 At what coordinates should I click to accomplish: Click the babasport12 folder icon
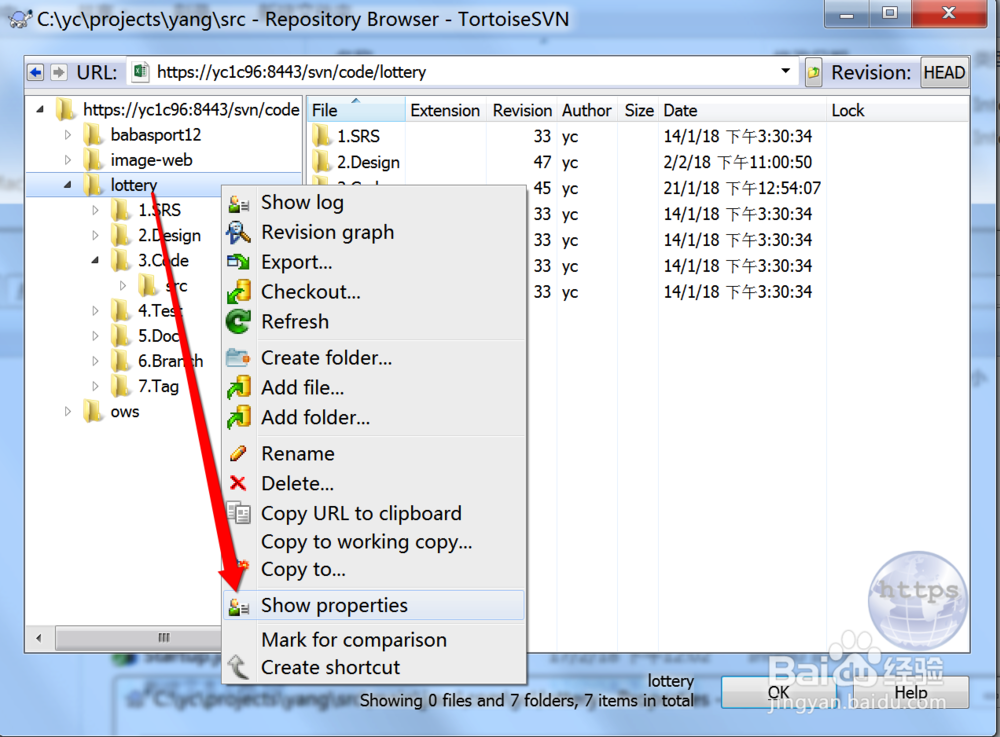pyautogui.click(x=94, y=135)
